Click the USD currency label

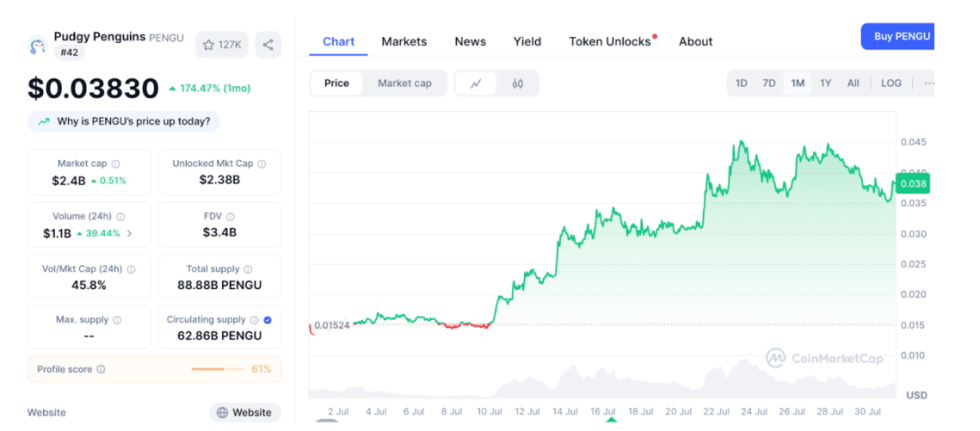tap(916, 395)
